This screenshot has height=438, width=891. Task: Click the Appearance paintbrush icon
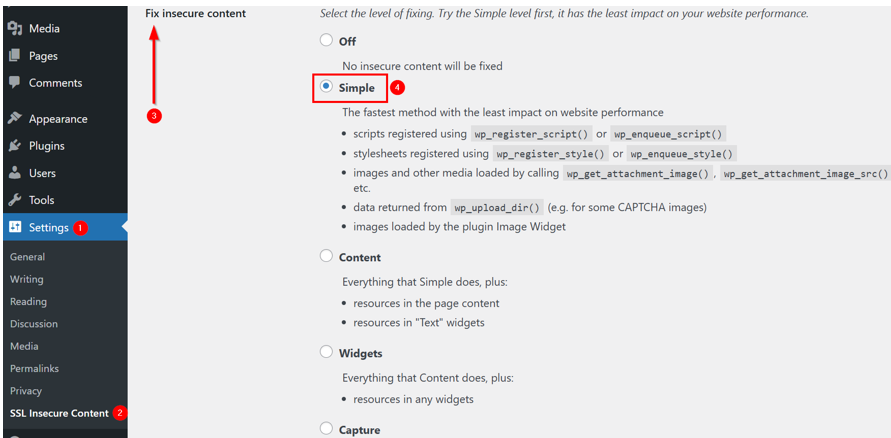(x=15, y=119)
